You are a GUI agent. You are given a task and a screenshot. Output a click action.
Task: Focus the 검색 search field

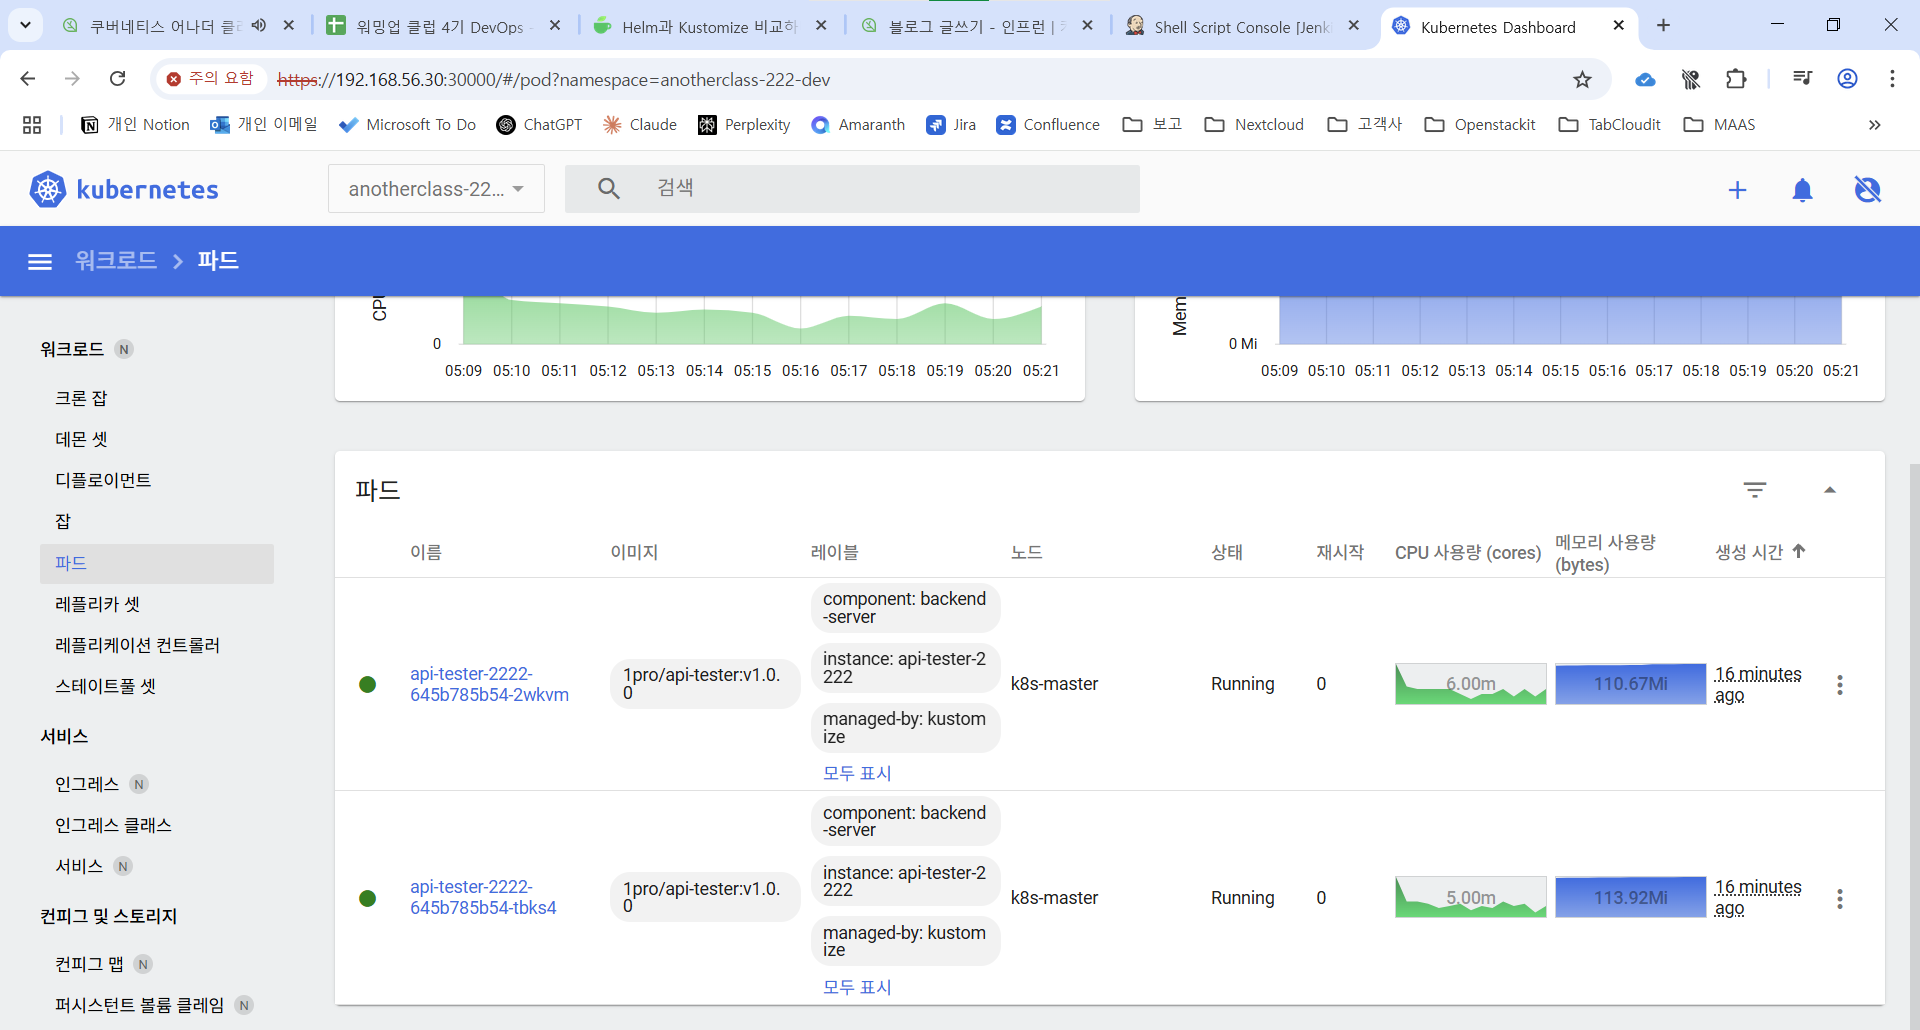[852, 189]
